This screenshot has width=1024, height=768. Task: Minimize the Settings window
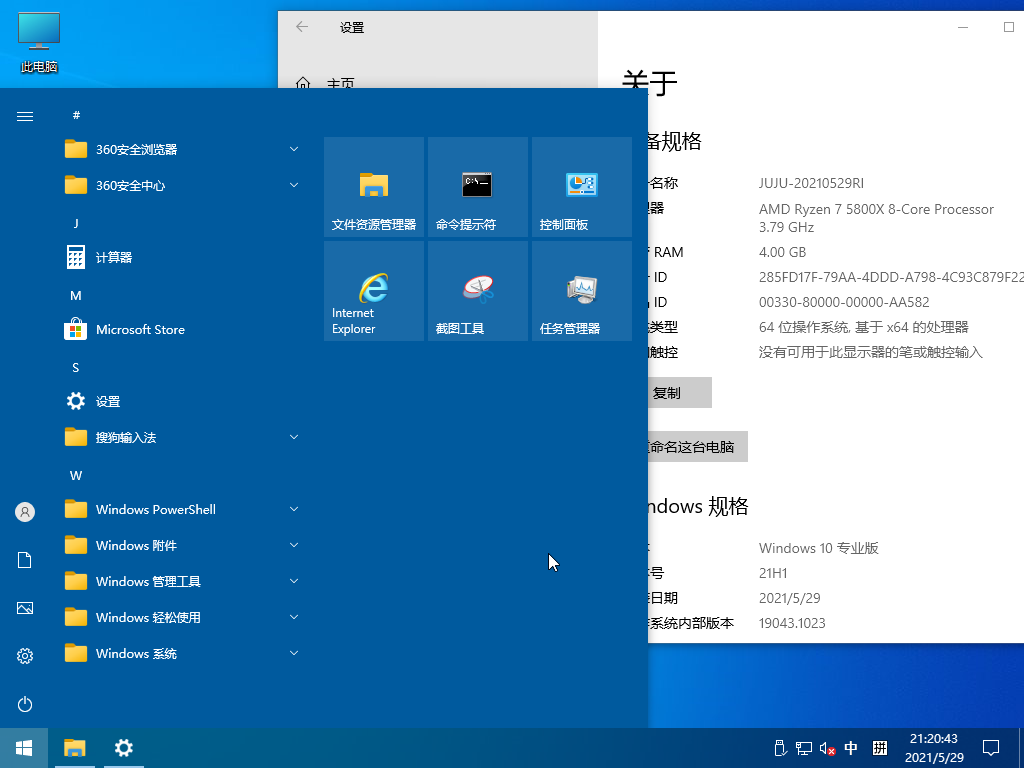click(963, 27)
